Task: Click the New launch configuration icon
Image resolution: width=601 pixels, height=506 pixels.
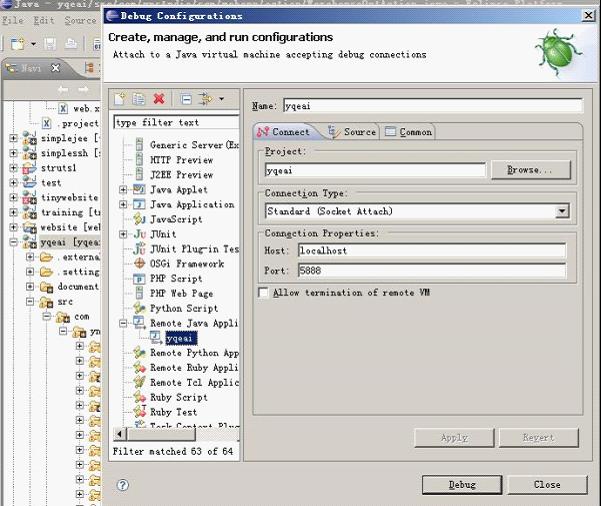Action: [x=120, y=98]
